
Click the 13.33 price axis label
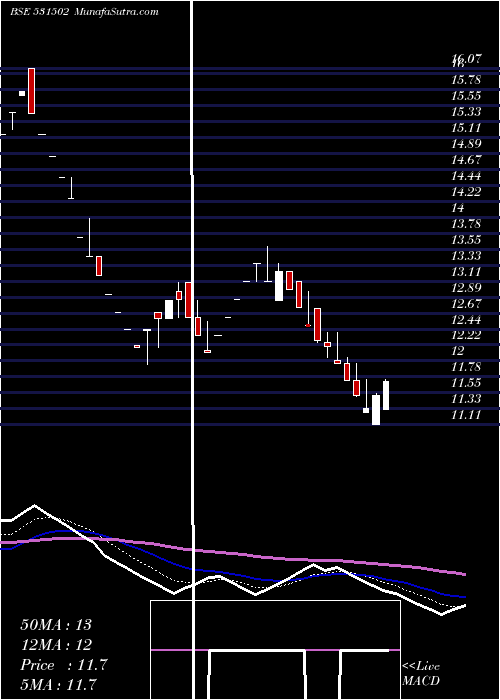[x=466, y=256]
